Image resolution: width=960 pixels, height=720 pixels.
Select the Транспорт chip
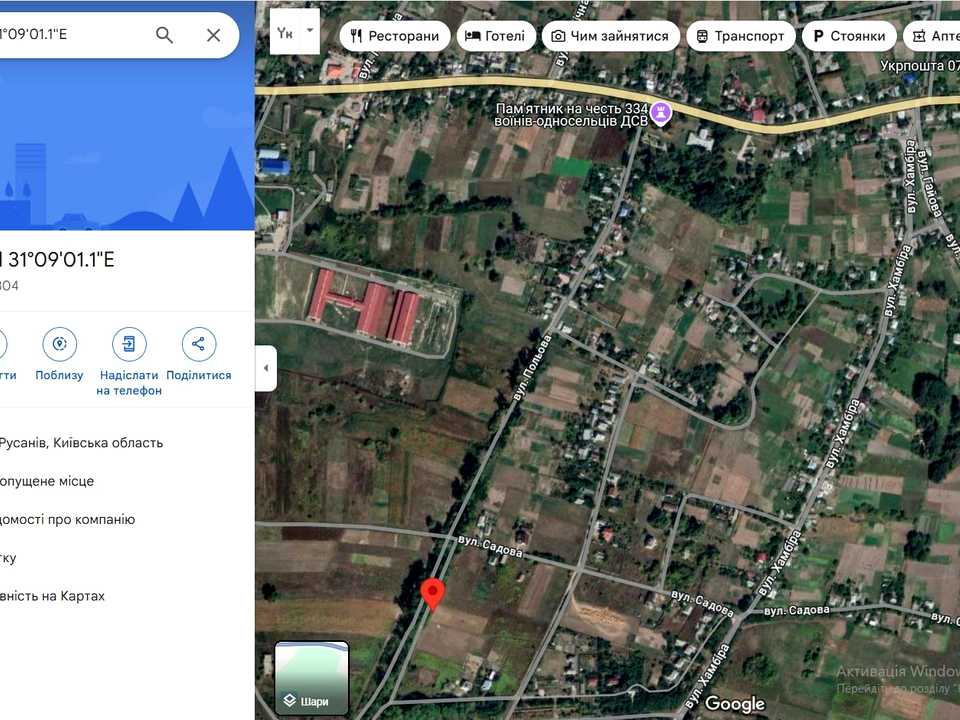[x=741, y=36]
